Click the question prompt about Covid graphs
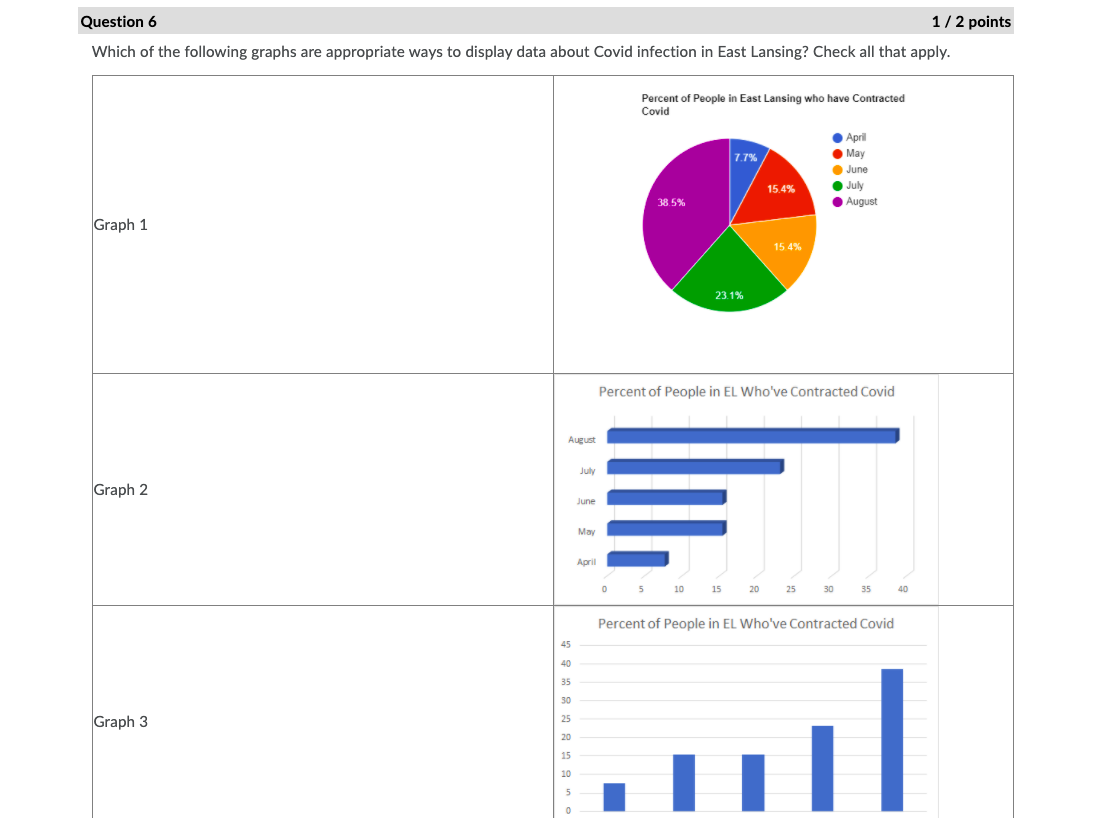This screenshot has height=818, width=1115. [521, 52]
